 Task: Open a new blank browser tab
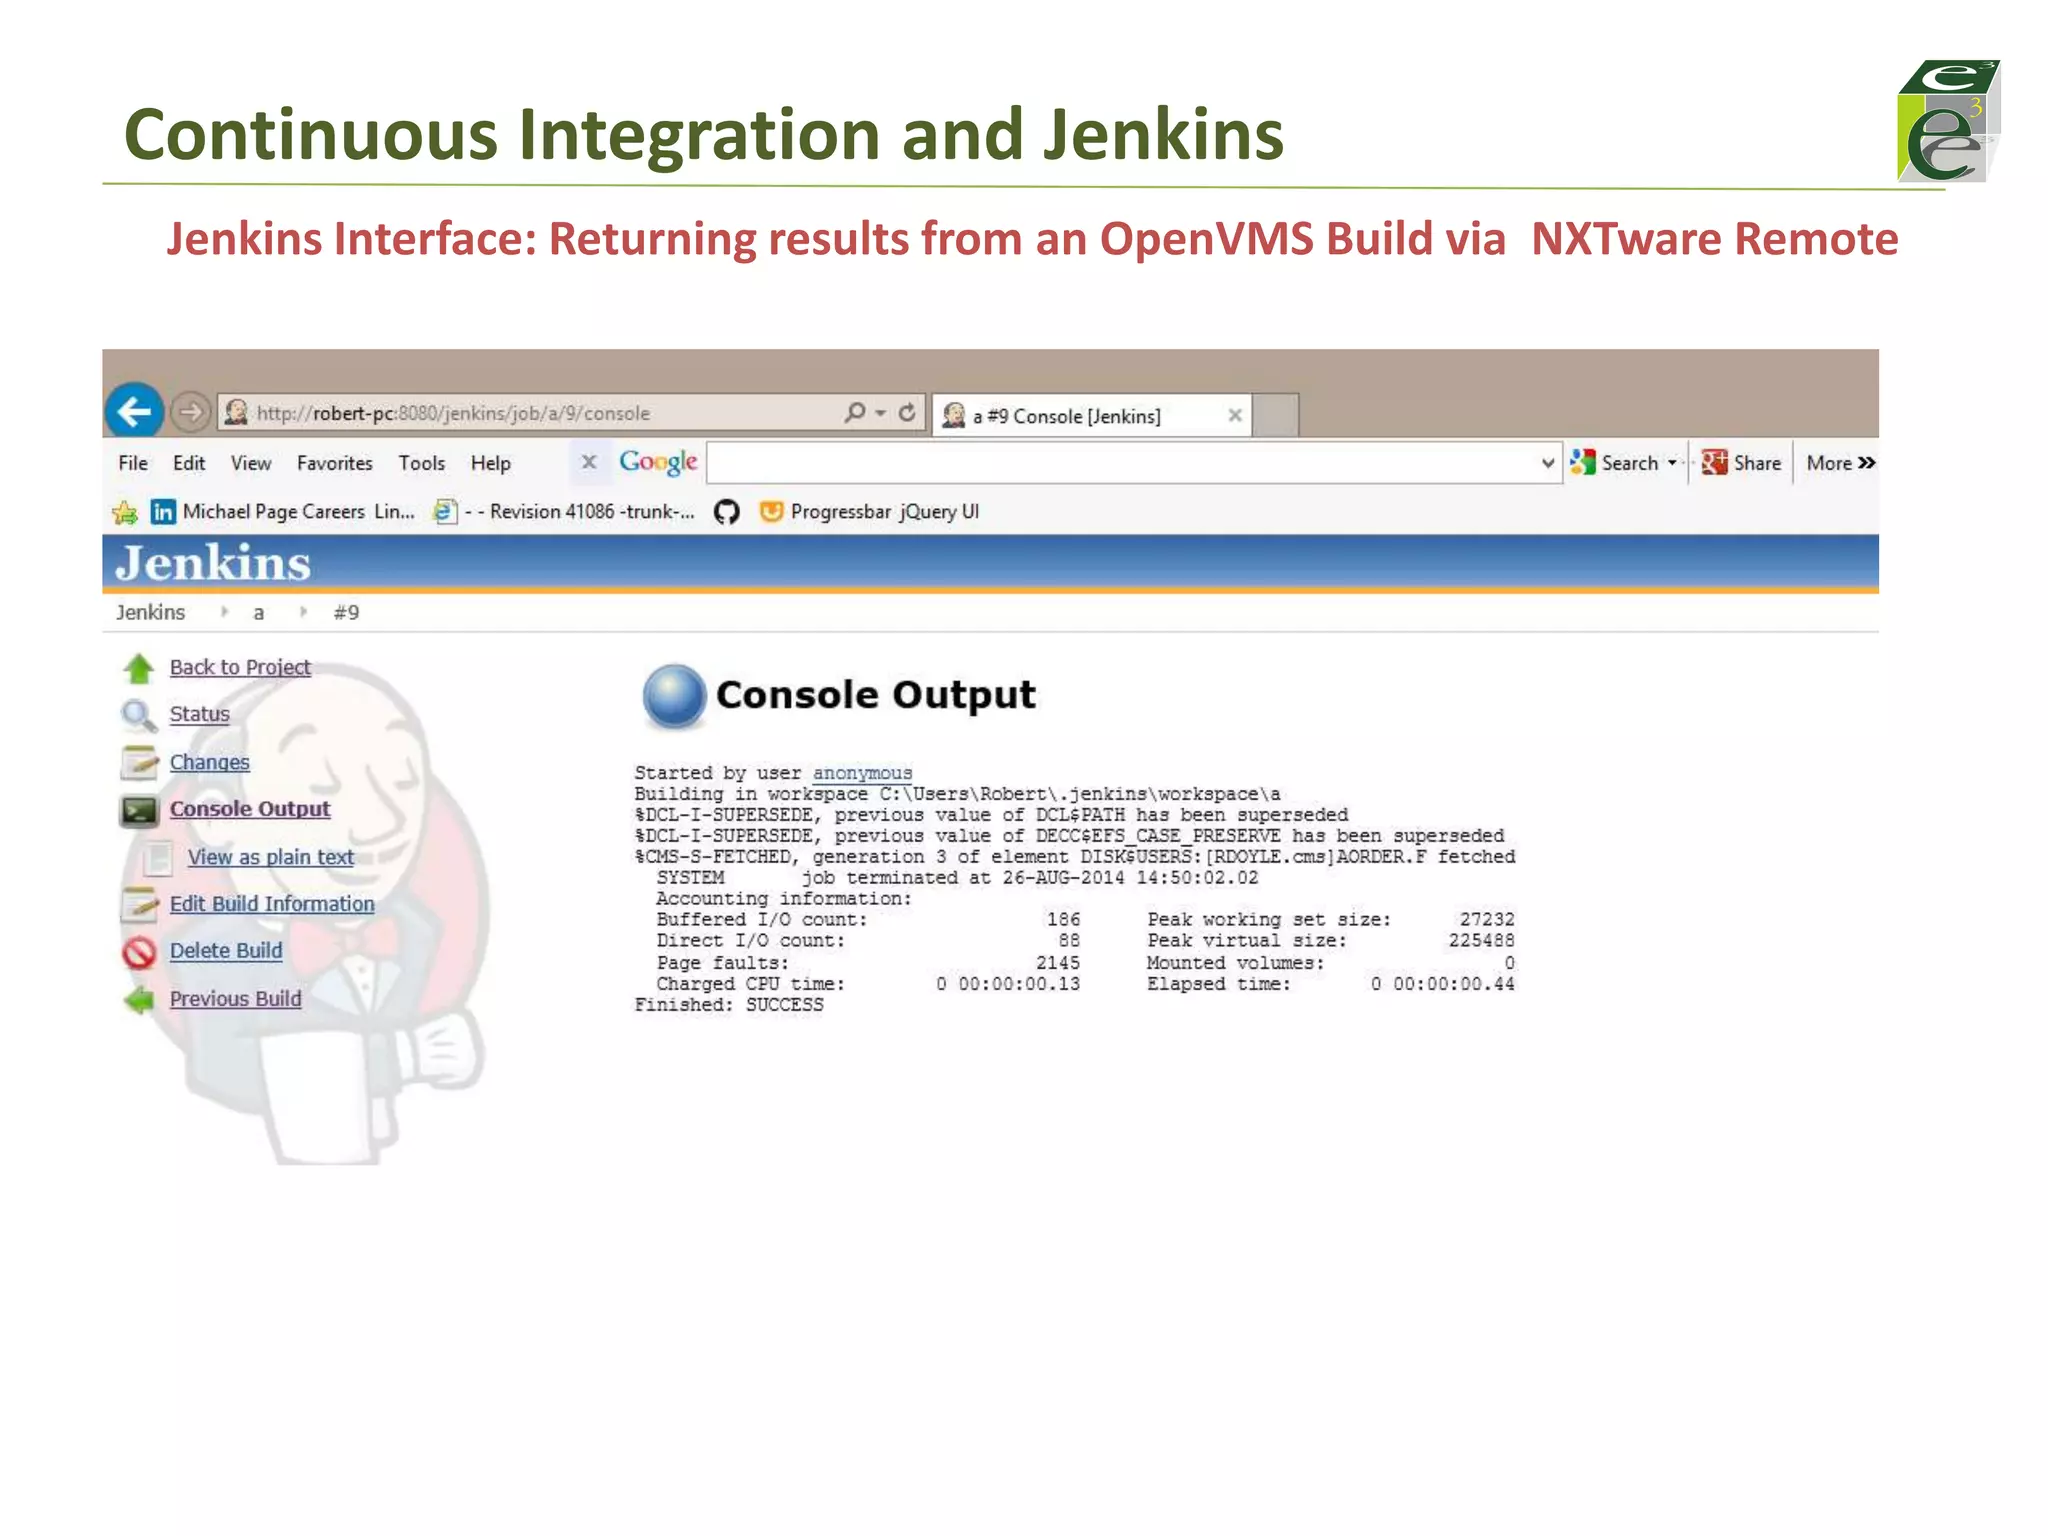click(1276, 415)
